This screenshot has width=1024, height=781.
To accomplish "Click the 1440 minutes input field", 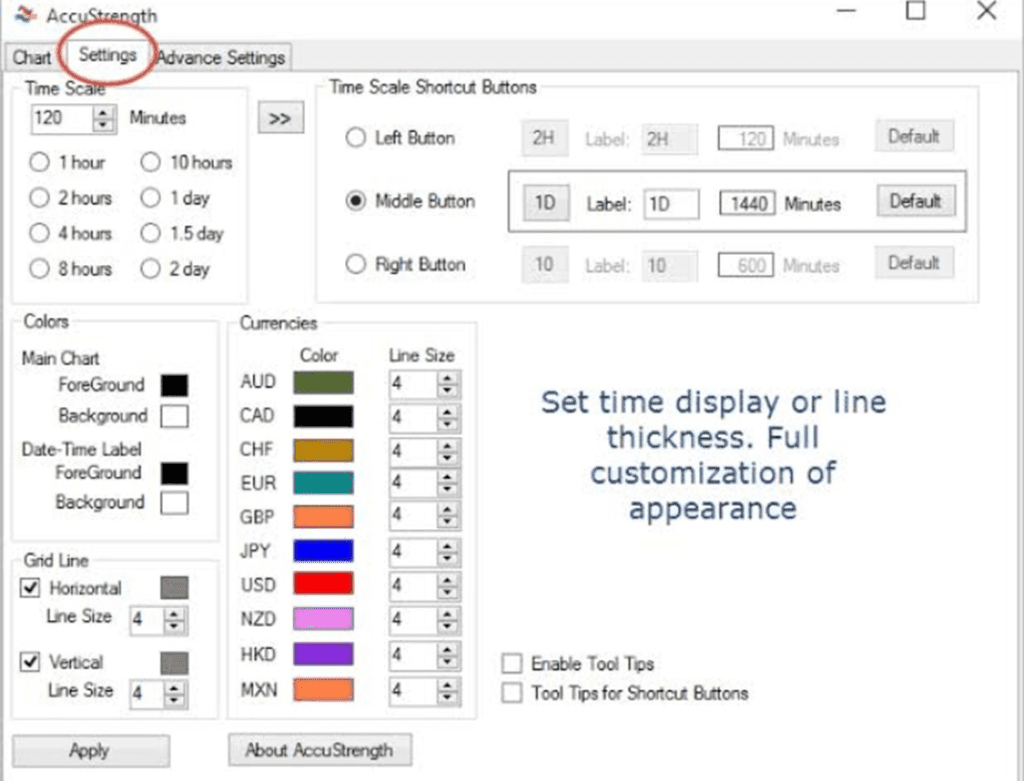I will click(747, 204).
